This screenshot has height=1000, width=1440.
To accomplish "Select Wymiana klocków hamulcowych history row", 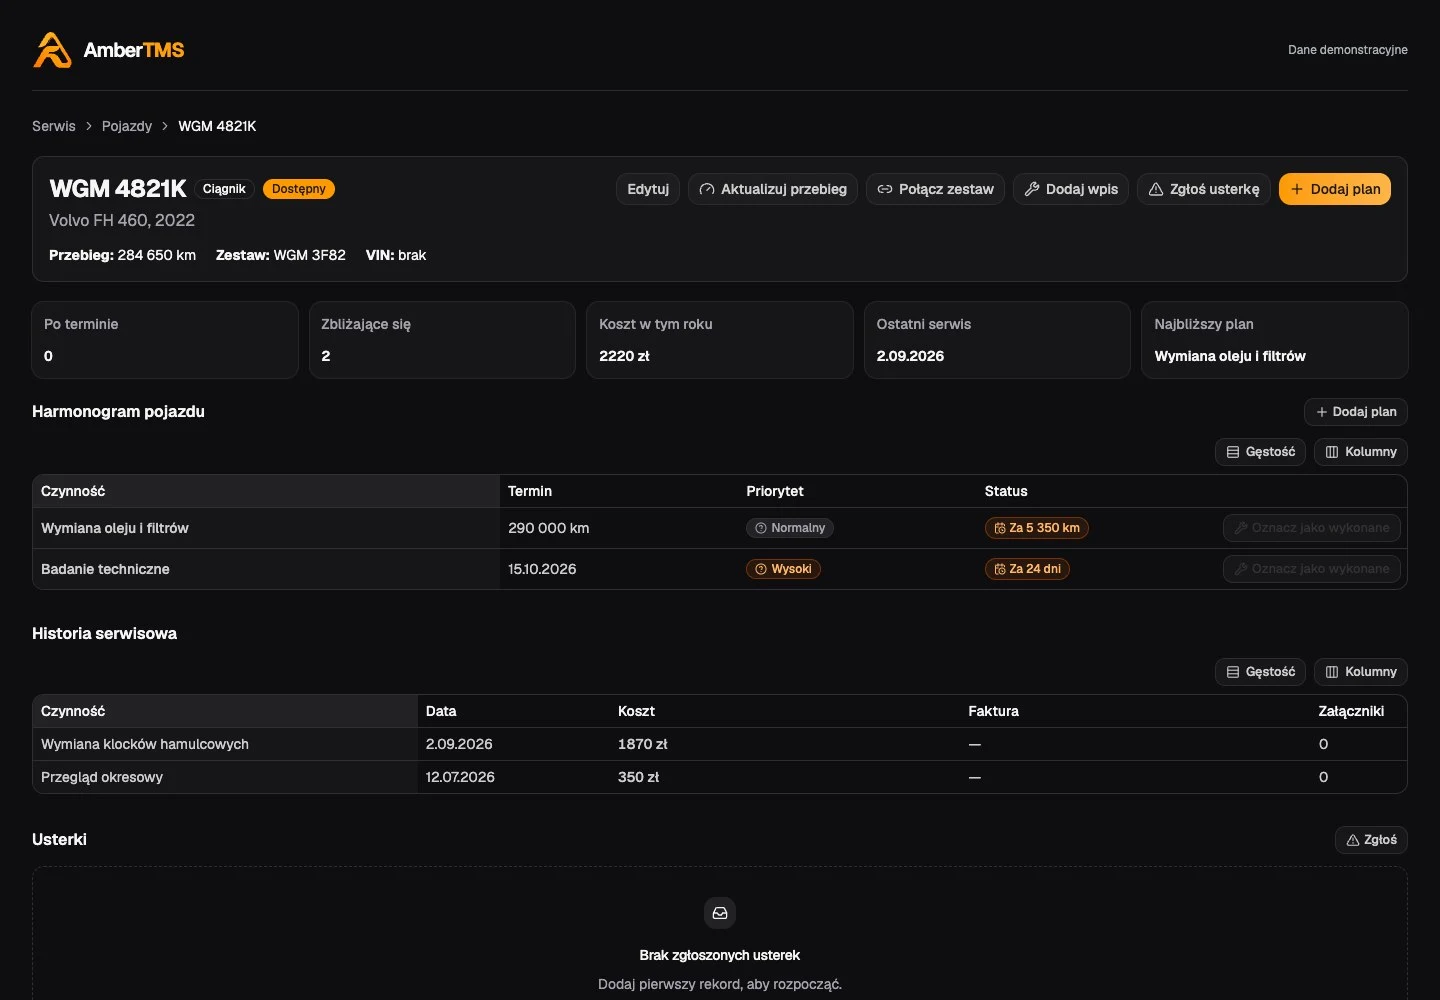I will tap(720, 744).
